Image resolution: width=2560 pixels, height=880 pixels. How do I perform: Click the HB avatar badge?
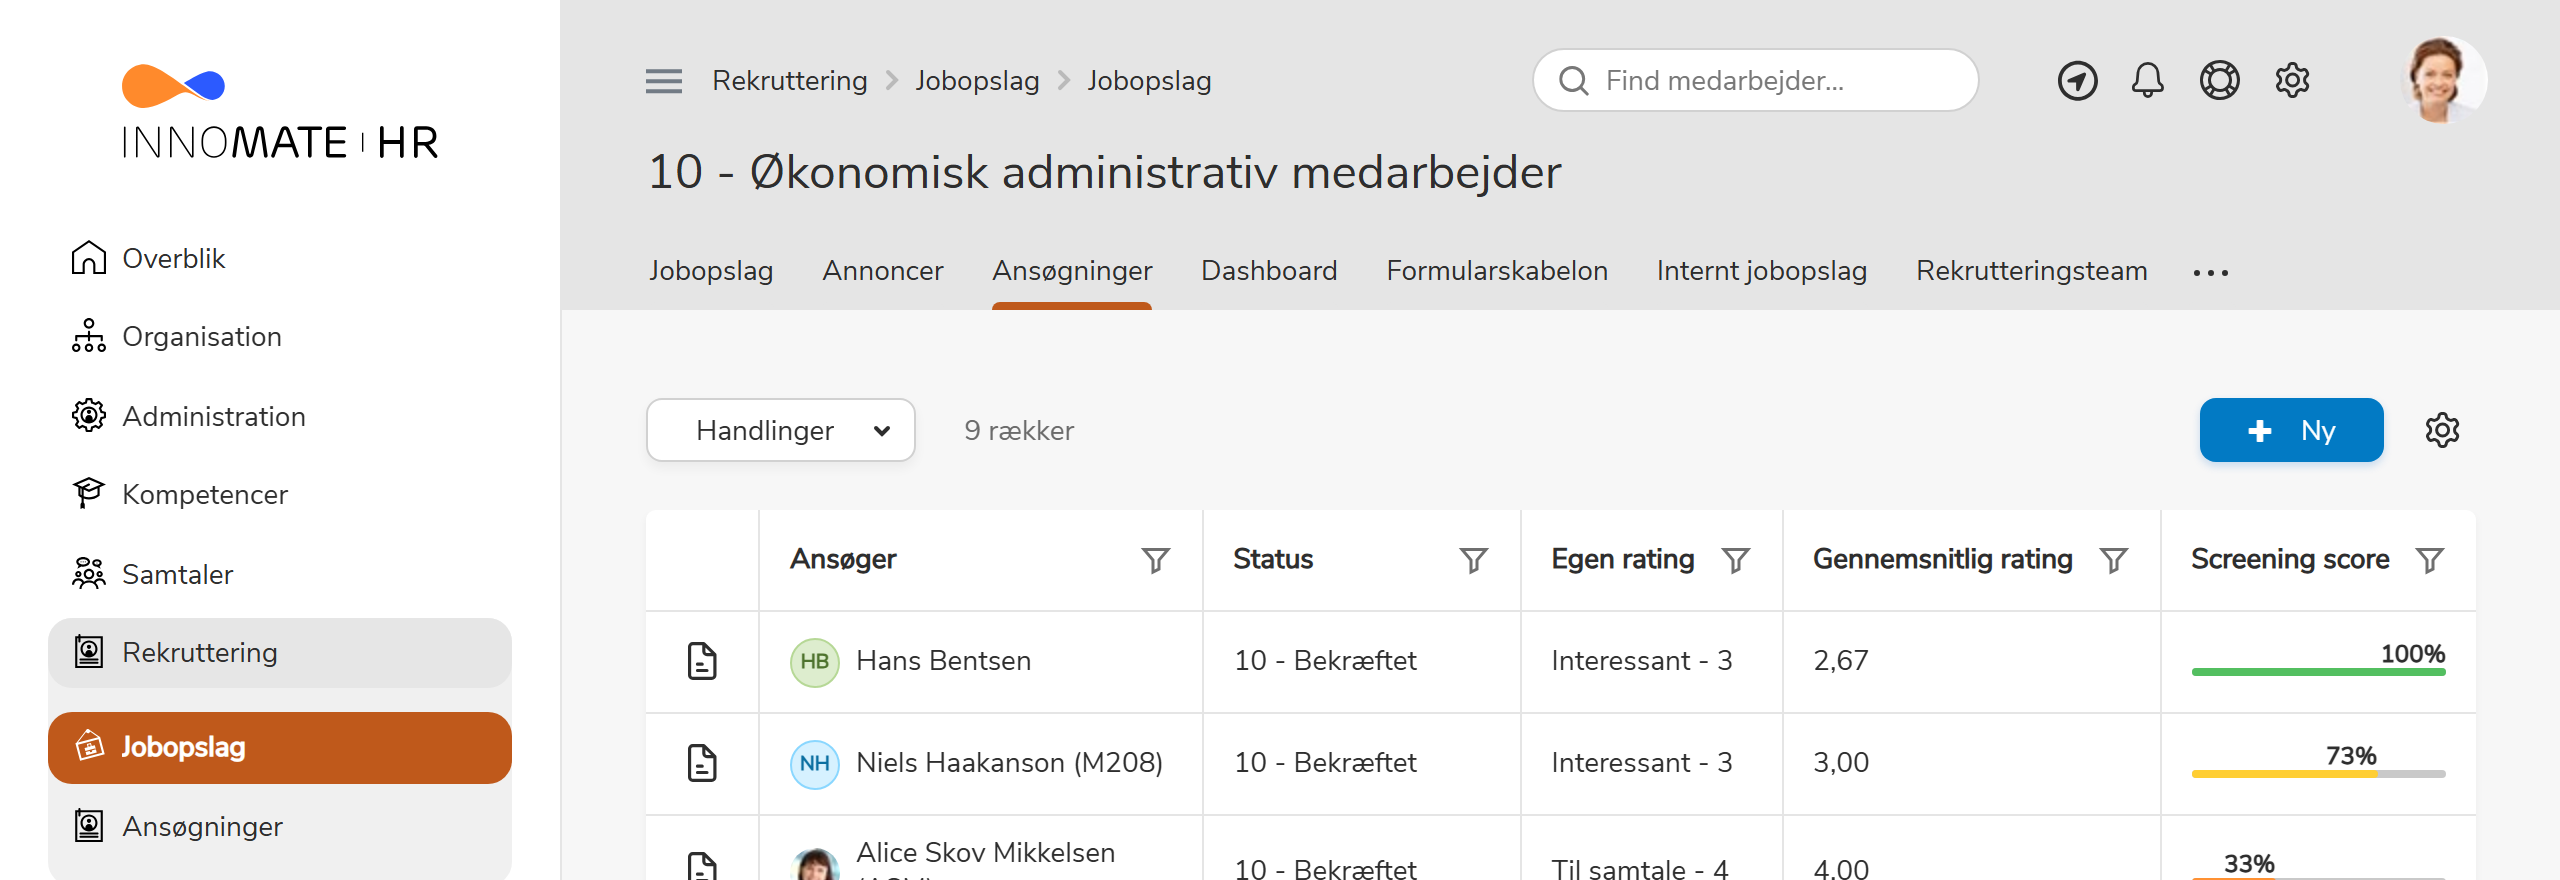coord(815,662)
